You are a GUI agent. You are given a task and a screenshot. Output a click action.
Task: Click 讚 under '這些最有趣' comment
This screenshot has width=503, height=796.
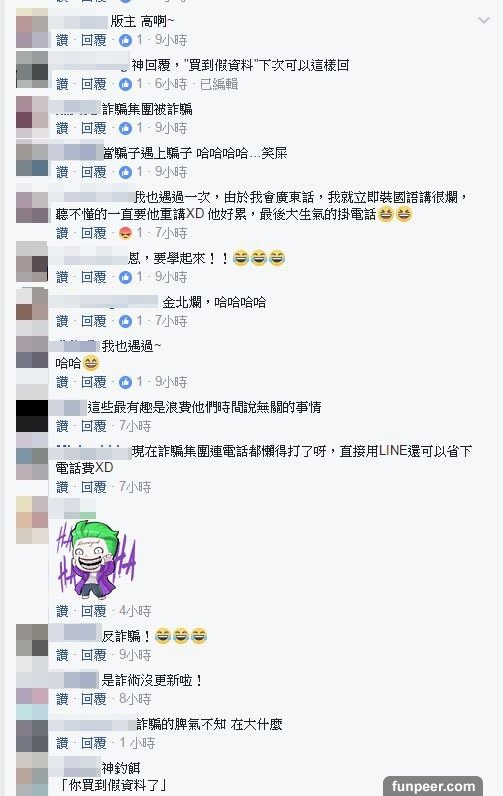[62, 426]
